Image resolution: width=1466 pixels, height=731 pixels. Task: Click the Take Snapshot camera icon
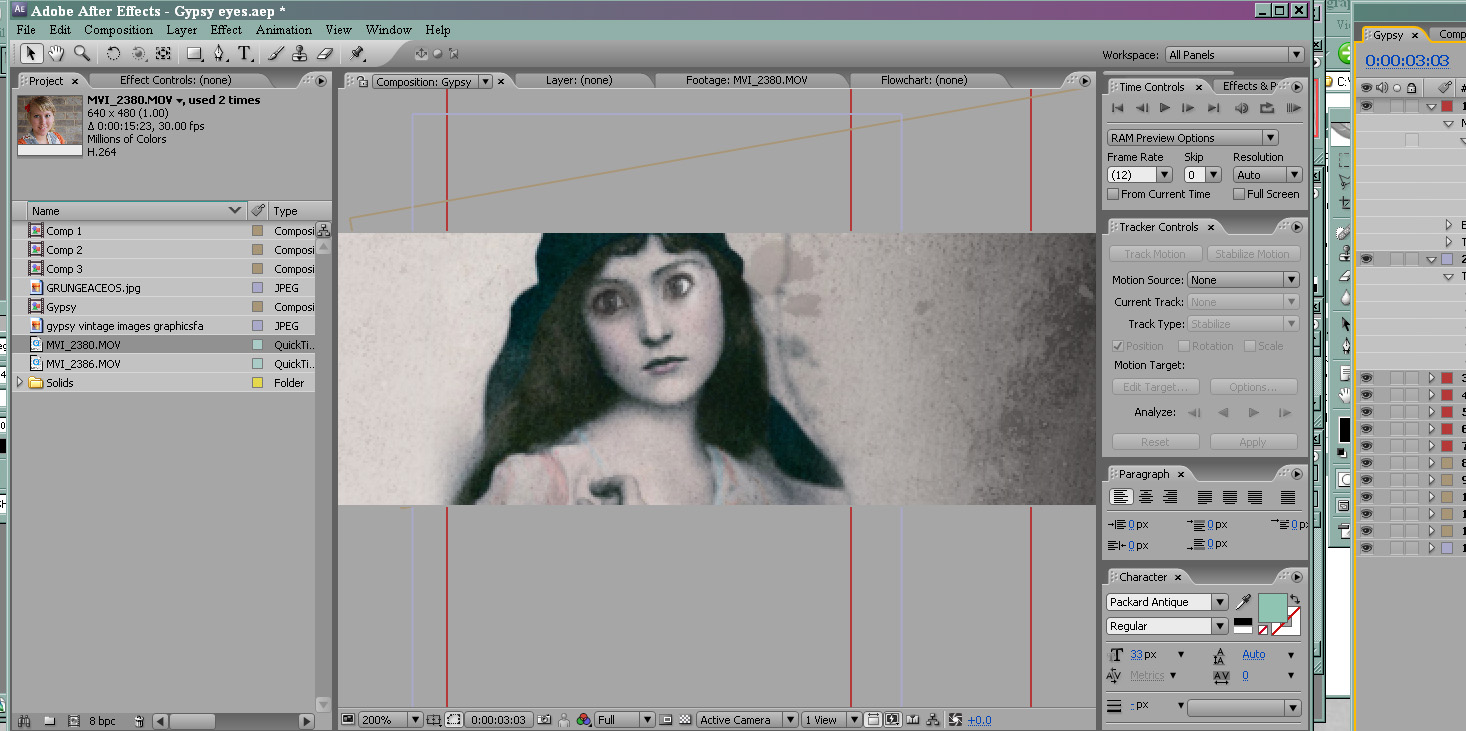point(544,720)
